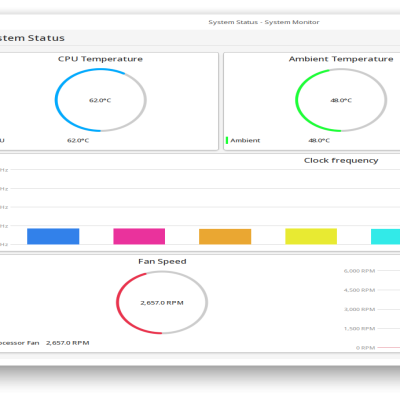
Task: Click the red fan speed gauge
Action: pos(162,303)
